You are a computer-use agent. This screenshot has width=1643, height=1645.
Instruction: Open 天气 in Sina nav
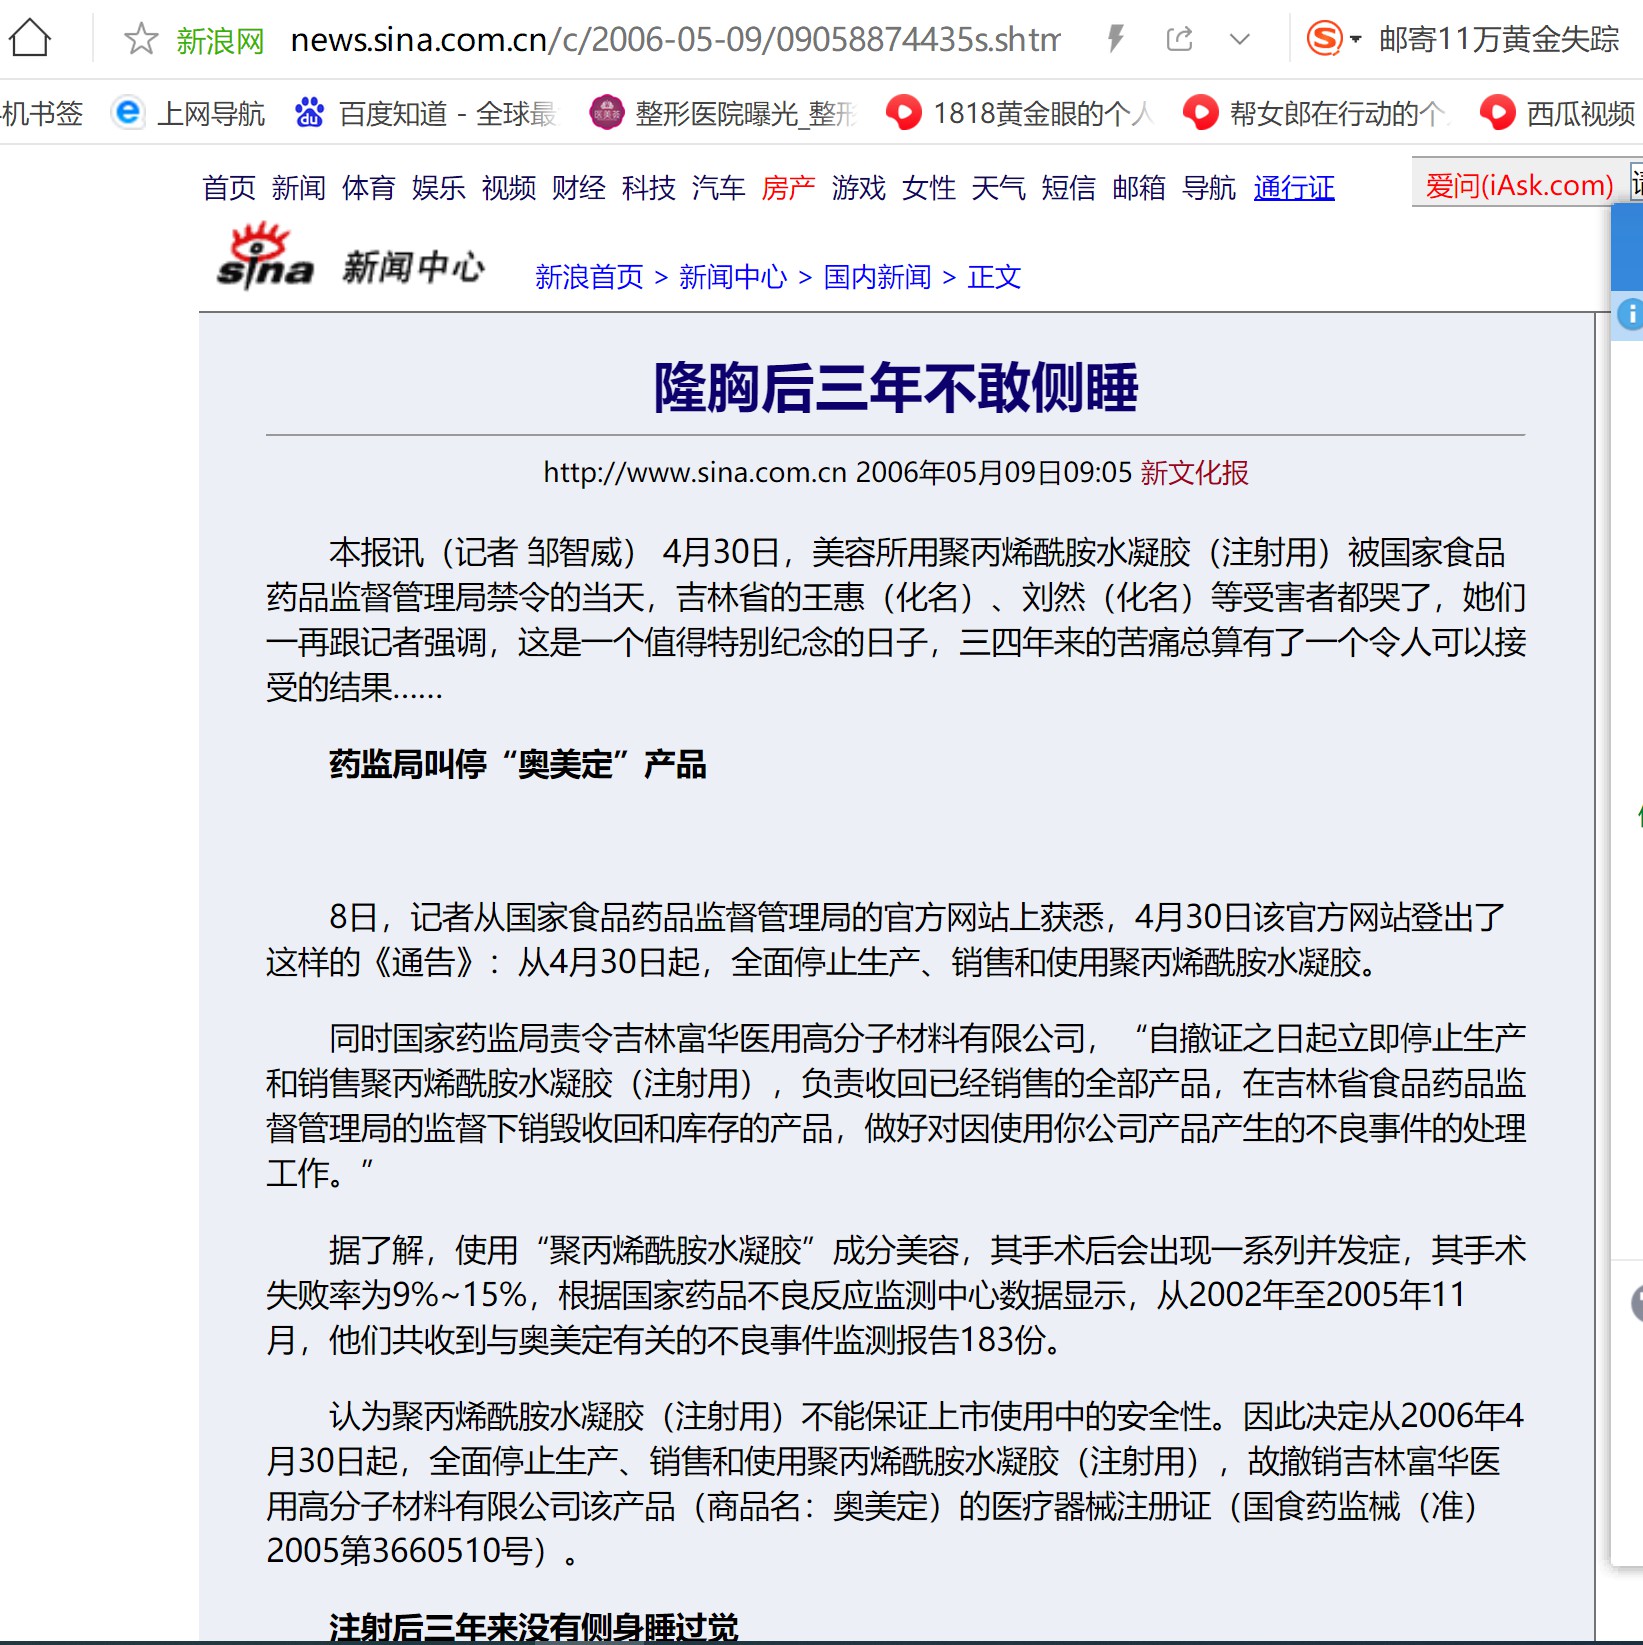999,187
